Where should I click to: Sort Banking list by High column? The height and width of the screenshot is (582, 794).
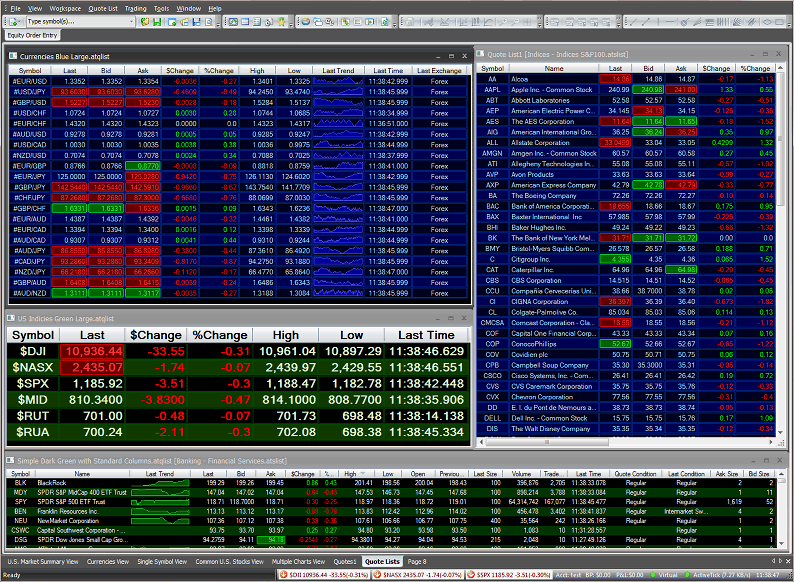pos(354,474)
